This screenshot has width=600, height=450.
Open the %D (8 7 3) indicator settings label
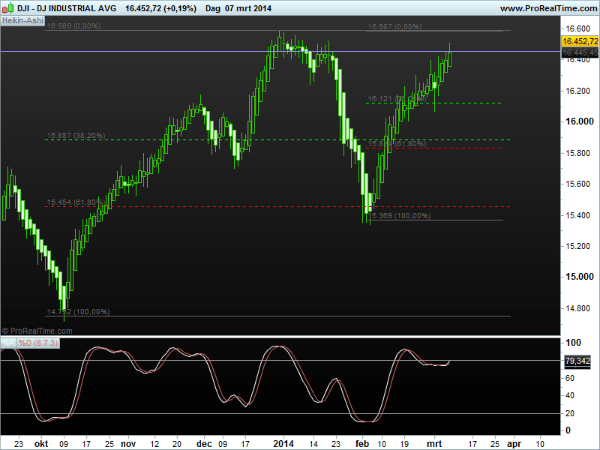[38, 343]
